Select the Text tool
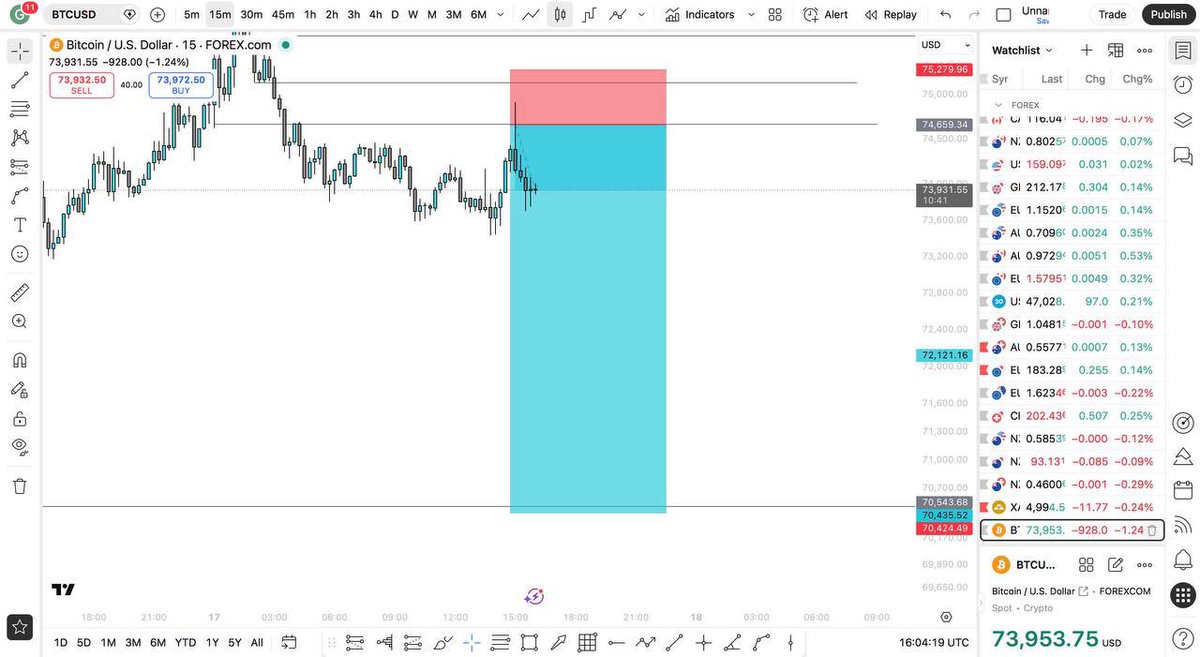1200x657 pixels. click(x=20, y=225)
